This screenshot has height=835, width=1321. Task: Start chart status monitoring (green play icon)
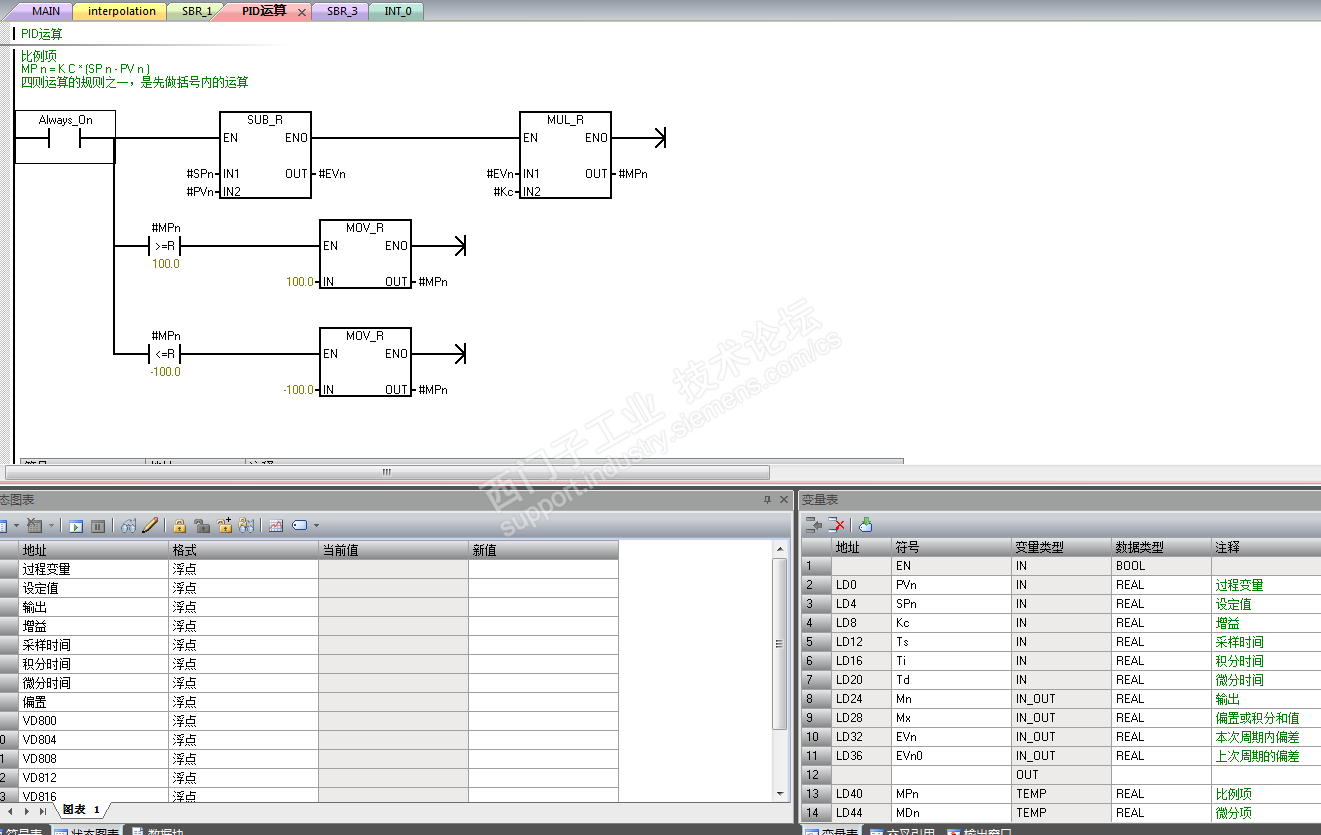coord(76,526)
